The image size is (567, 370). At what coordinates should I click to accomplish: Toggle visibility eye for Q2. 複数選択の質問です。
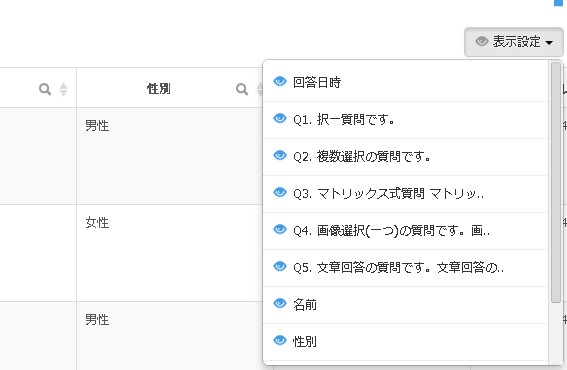(280, 156)
